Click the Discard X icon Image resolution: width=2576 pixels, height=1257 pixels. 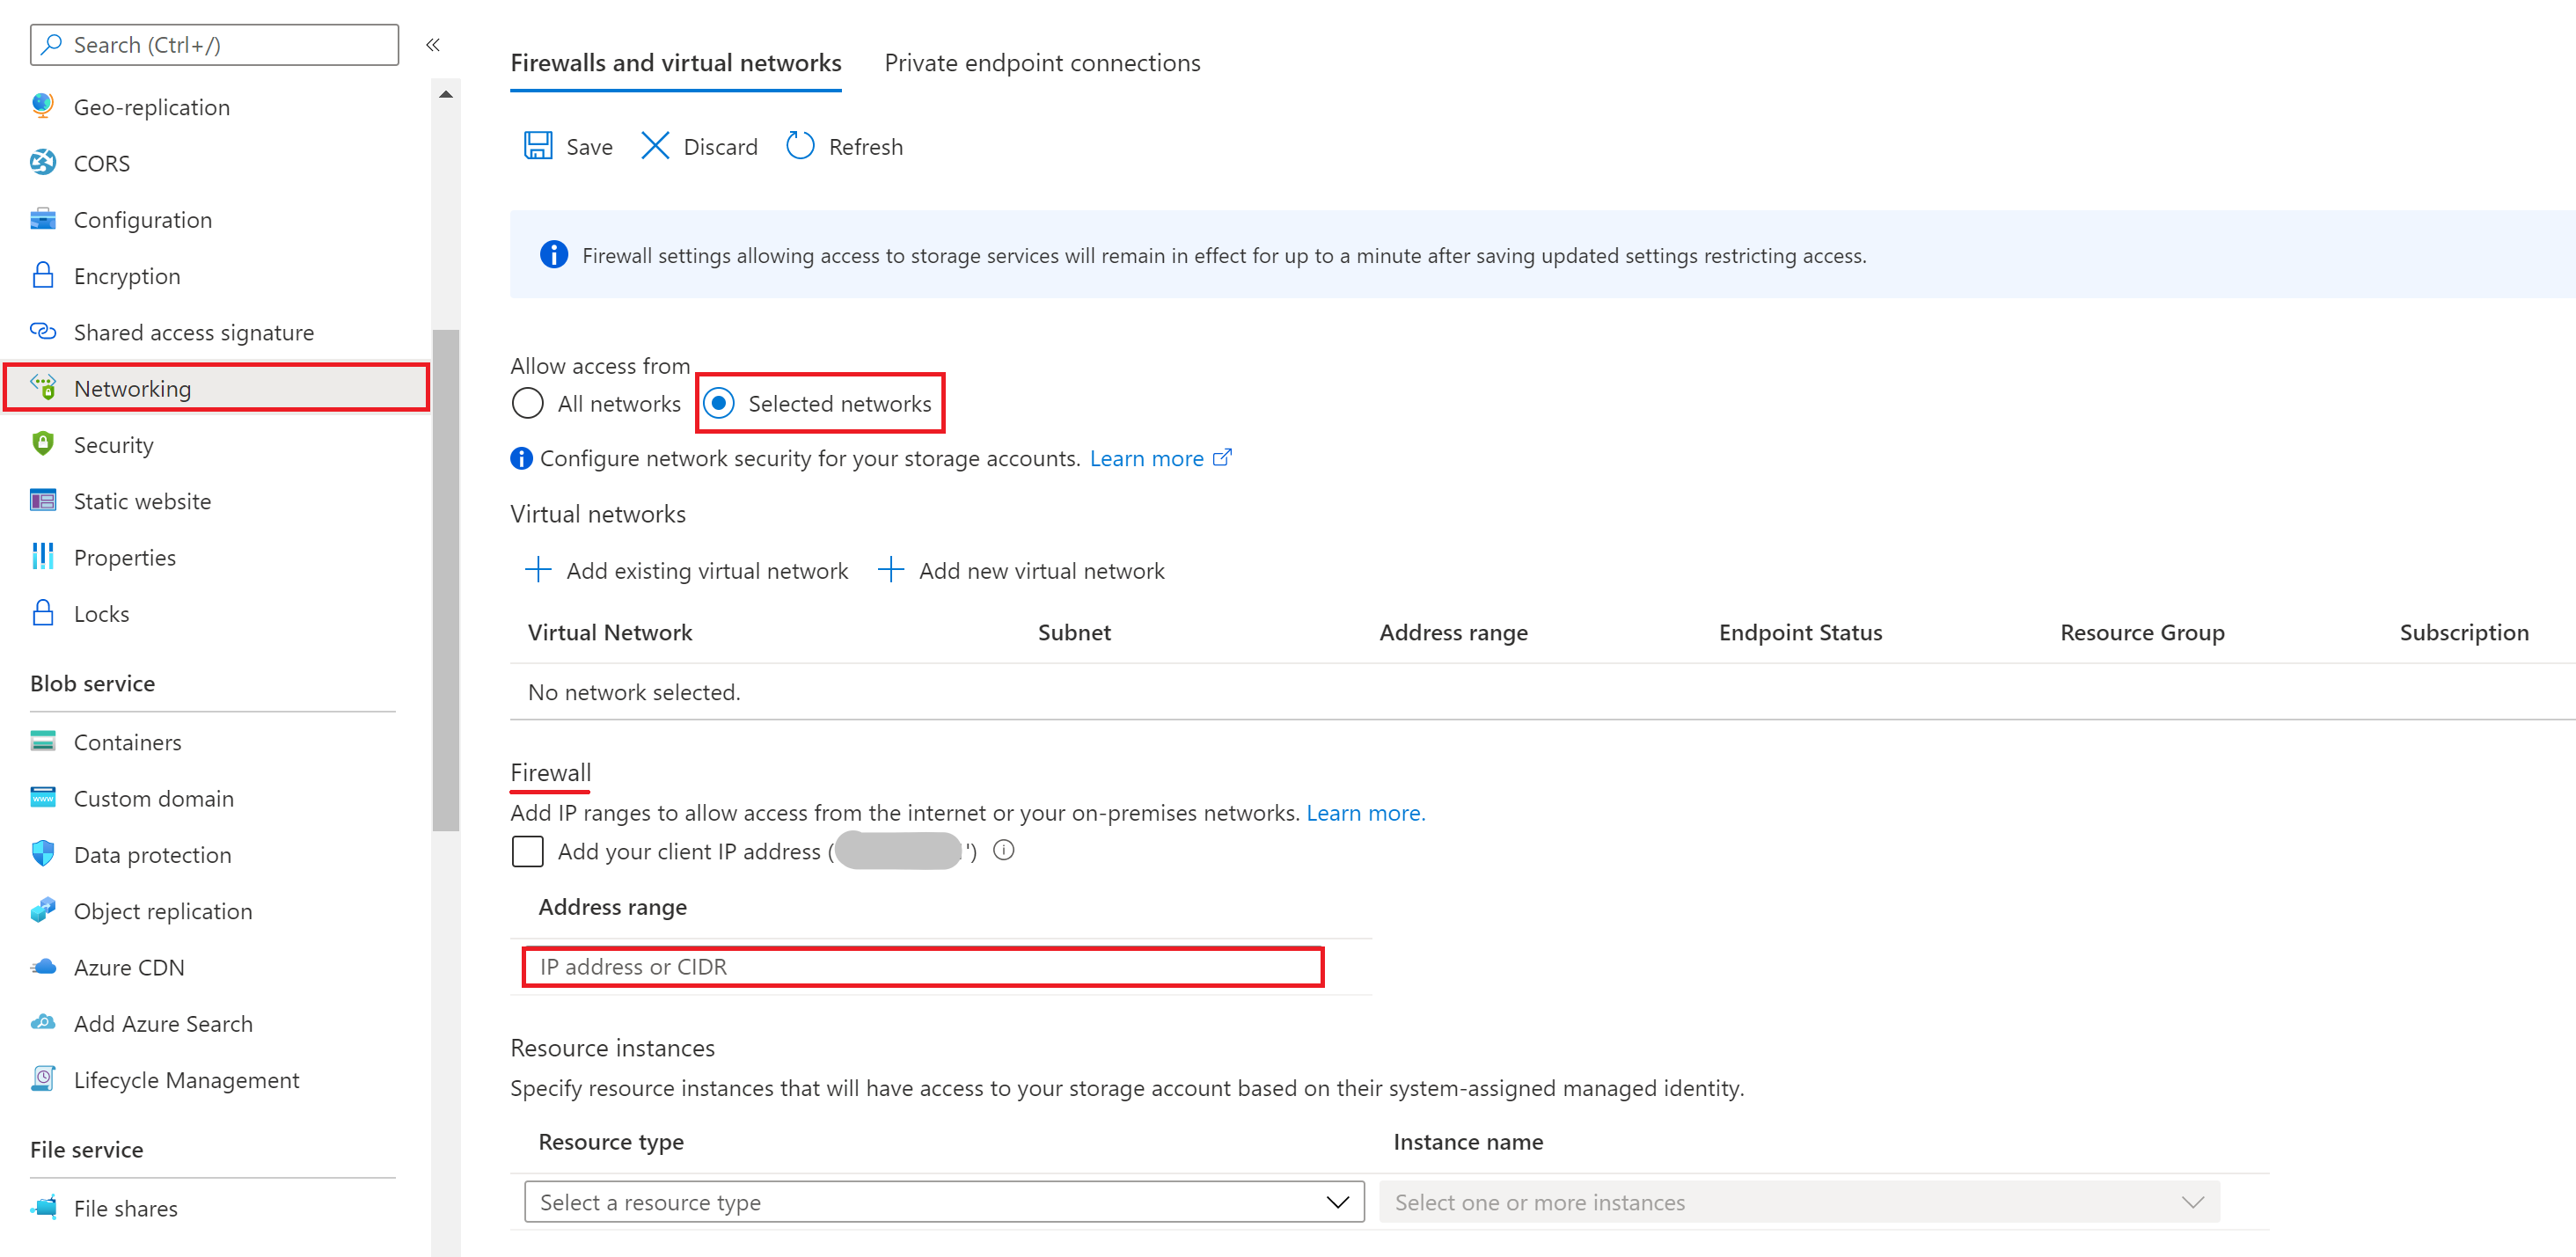[x=655, y=146]
